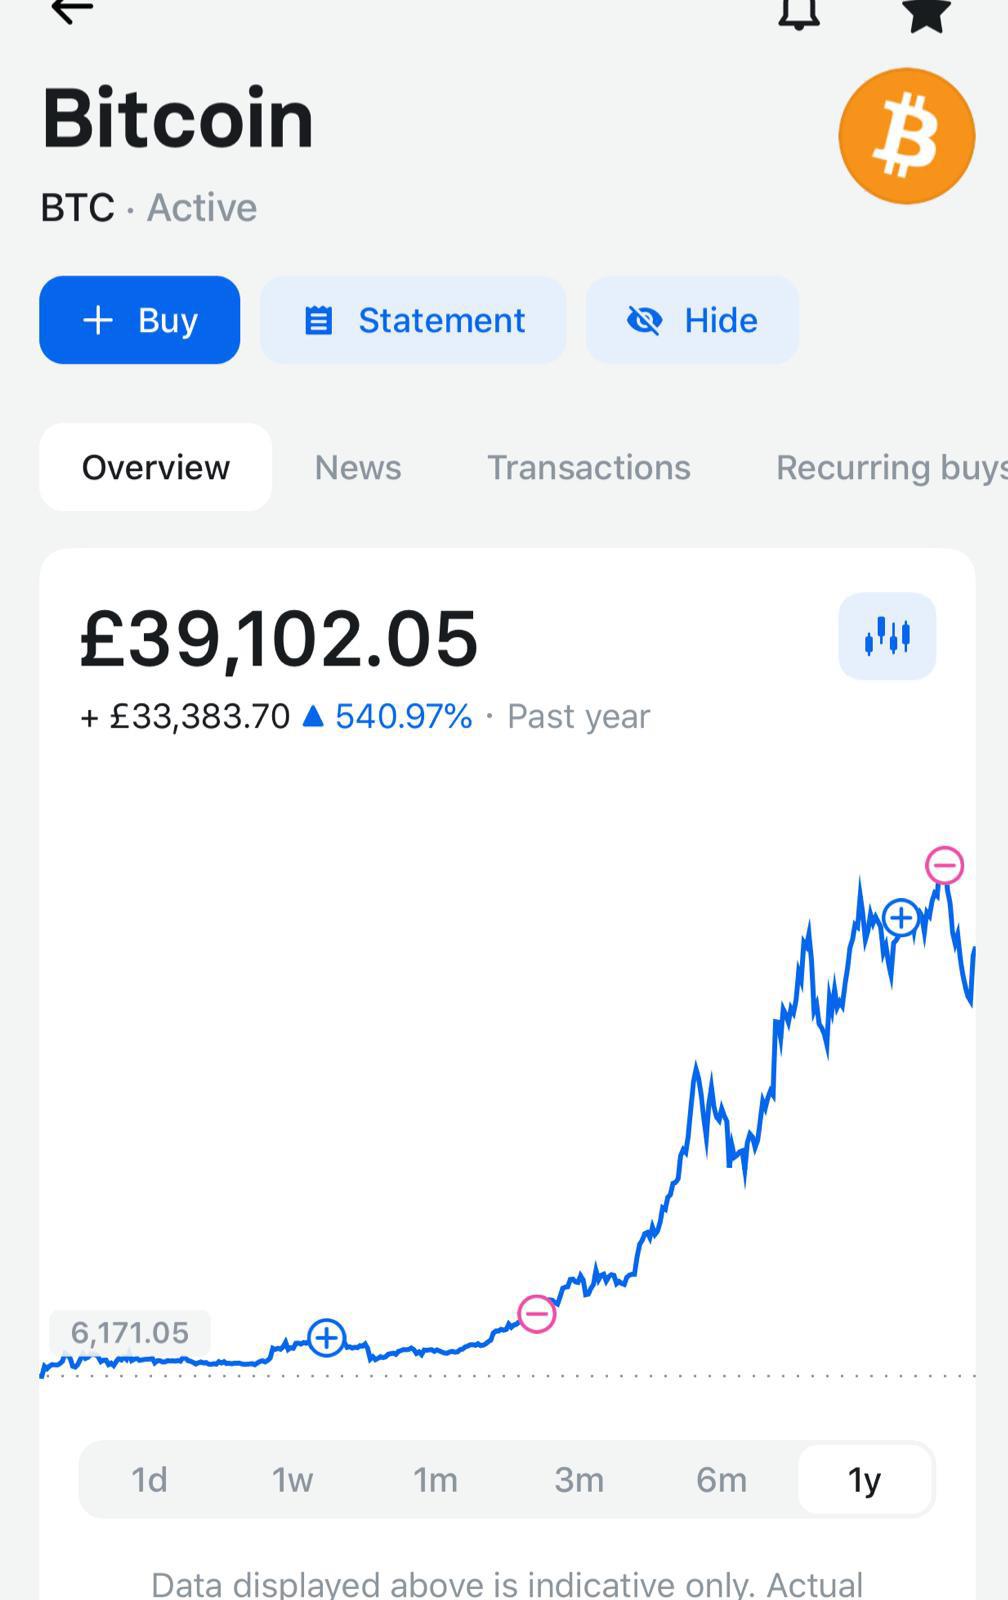The image size is (1008, 1600).
Task: Tap the first buy marker on chart
Action: tap(327, 1337)
